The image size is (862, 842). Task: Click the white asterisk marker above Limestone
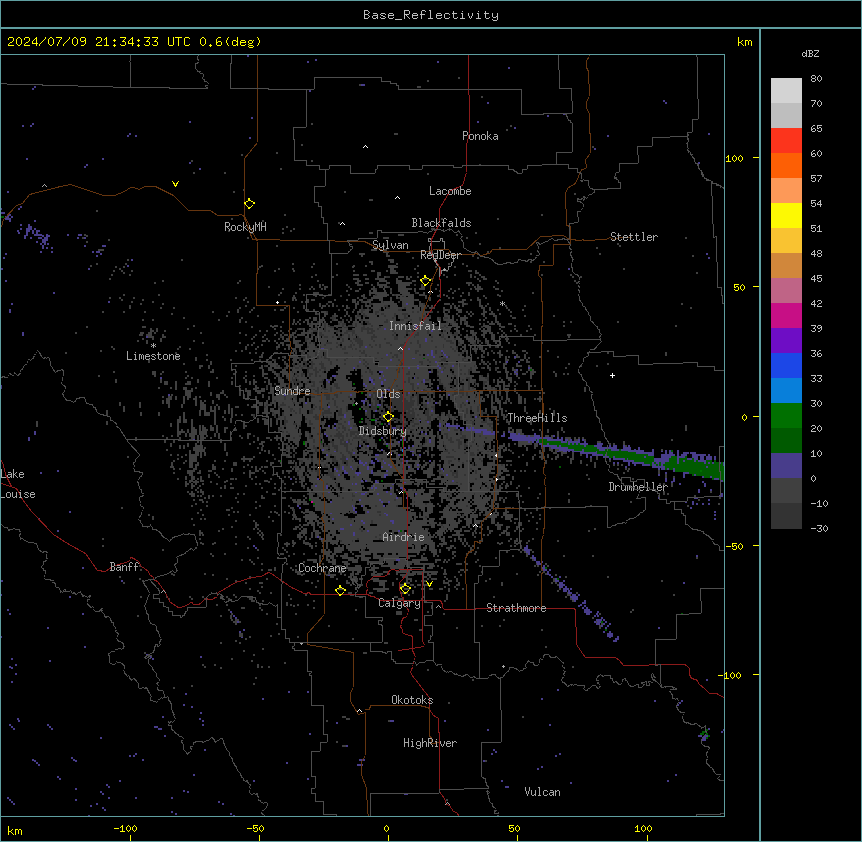point(153,346)
